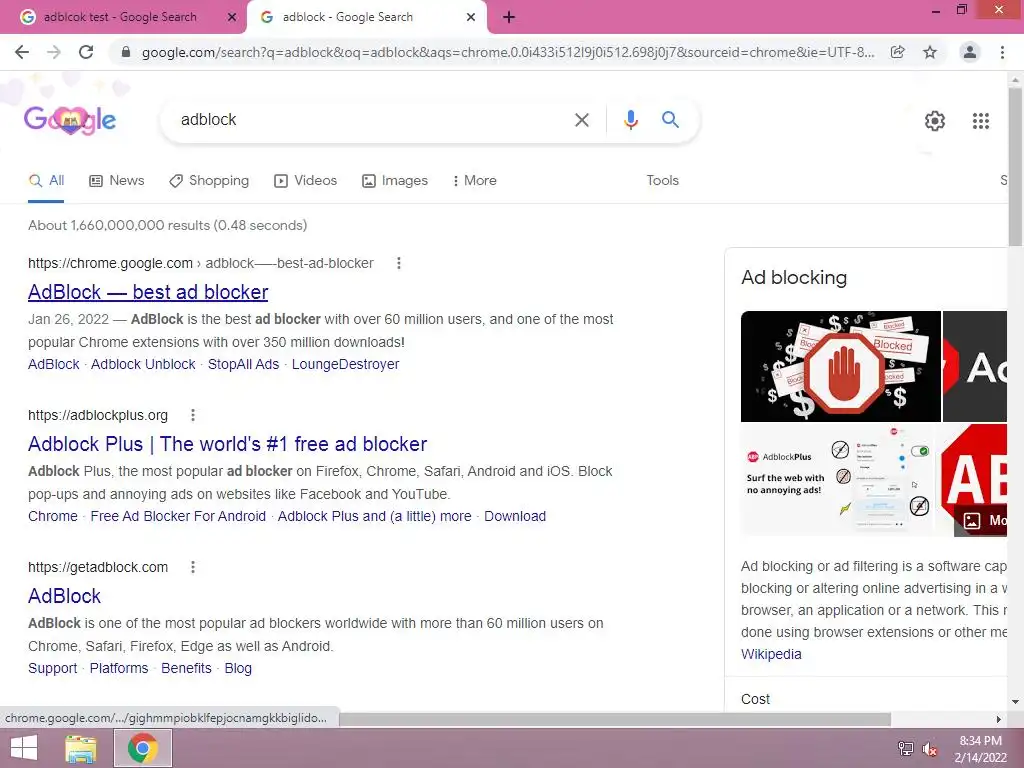
Task: Click the vertical scrollbar thumb
Action: pos(1015,168)
